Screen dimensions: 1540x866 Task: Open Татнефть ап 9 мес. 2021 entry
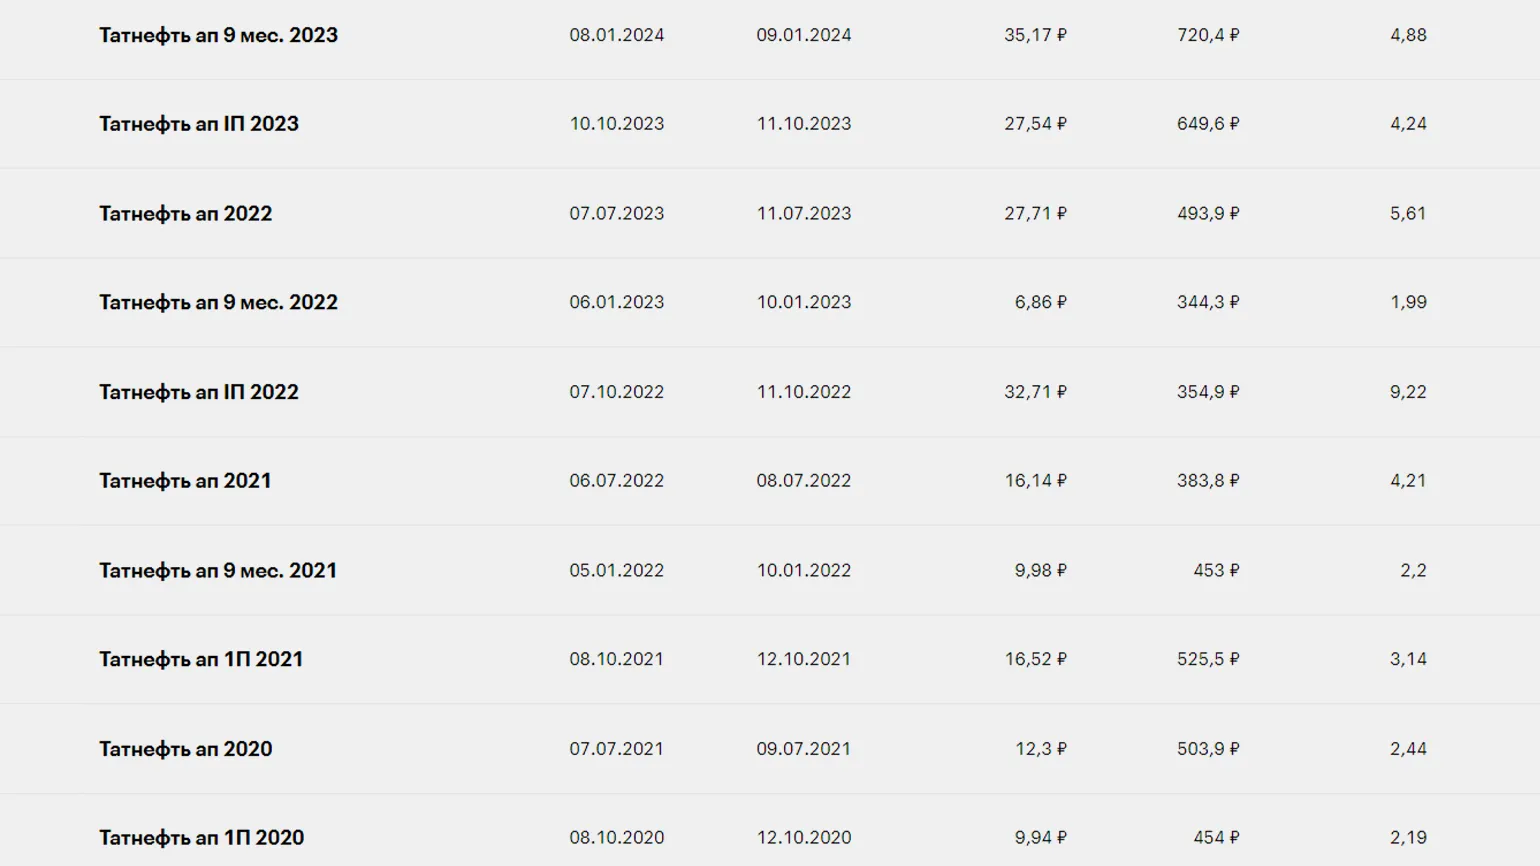point(217,570)
